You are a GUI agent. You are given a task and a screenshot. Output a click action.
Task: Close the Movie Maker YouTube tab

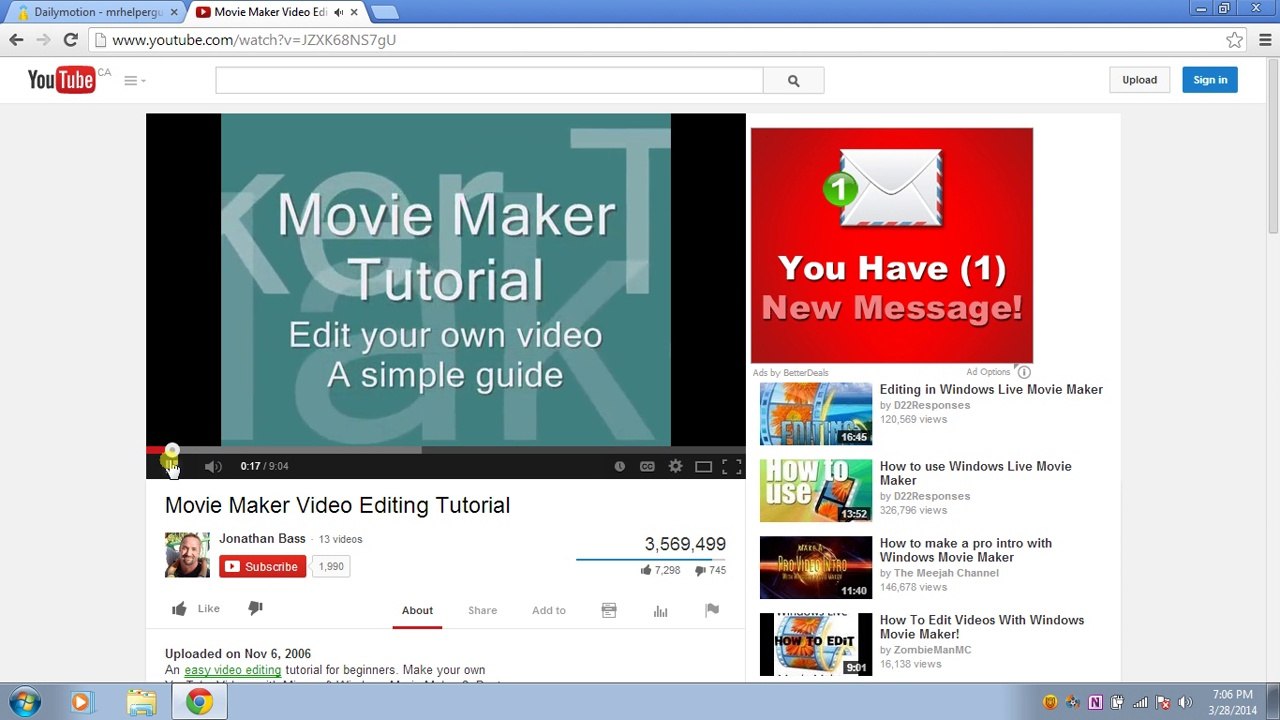click(354, 12)
